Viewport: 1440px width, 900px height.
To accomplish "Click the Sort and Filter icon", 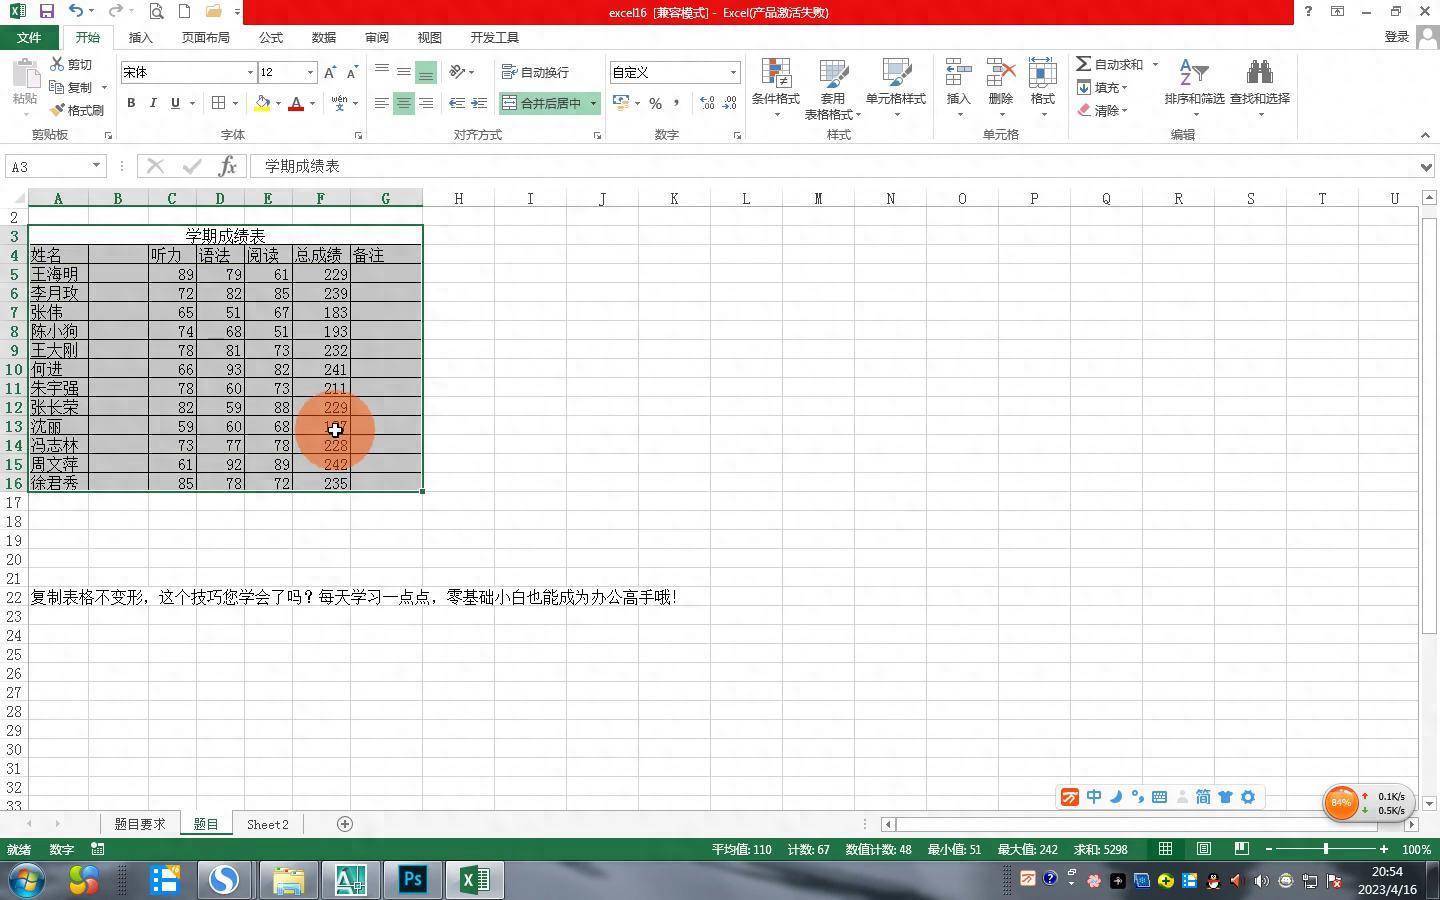I will 1194,75.
